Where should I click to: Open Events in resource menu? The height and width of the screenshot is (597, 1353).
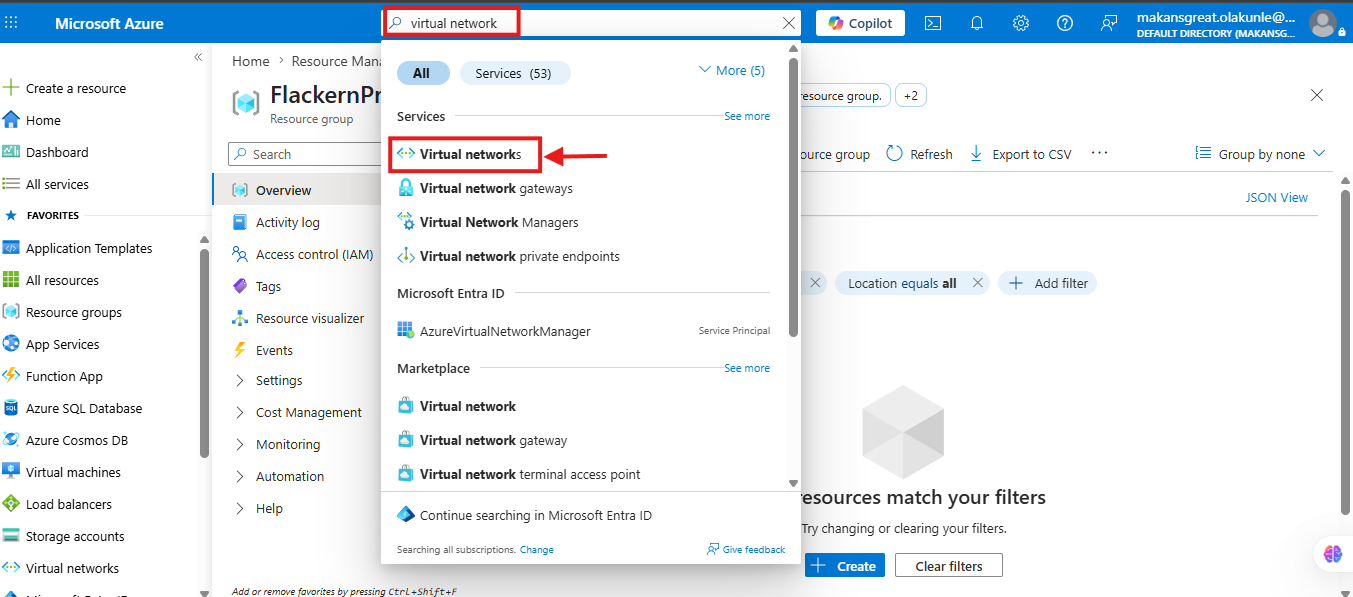tap(262, 350)
